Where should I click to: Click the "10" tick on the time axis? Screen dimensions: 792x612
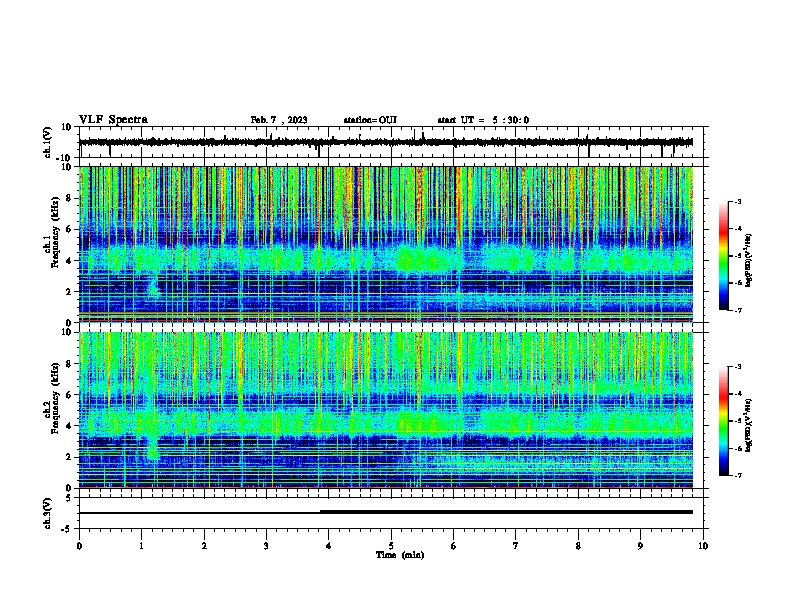(703, 546)
